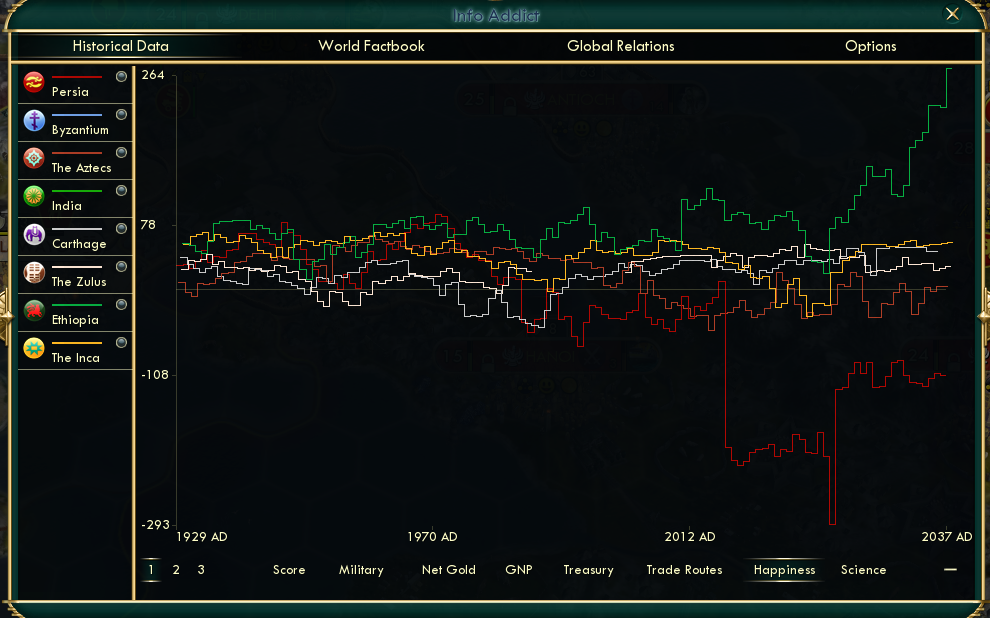Toggle Ethiopia's graph line visibility

click(121, 304)
